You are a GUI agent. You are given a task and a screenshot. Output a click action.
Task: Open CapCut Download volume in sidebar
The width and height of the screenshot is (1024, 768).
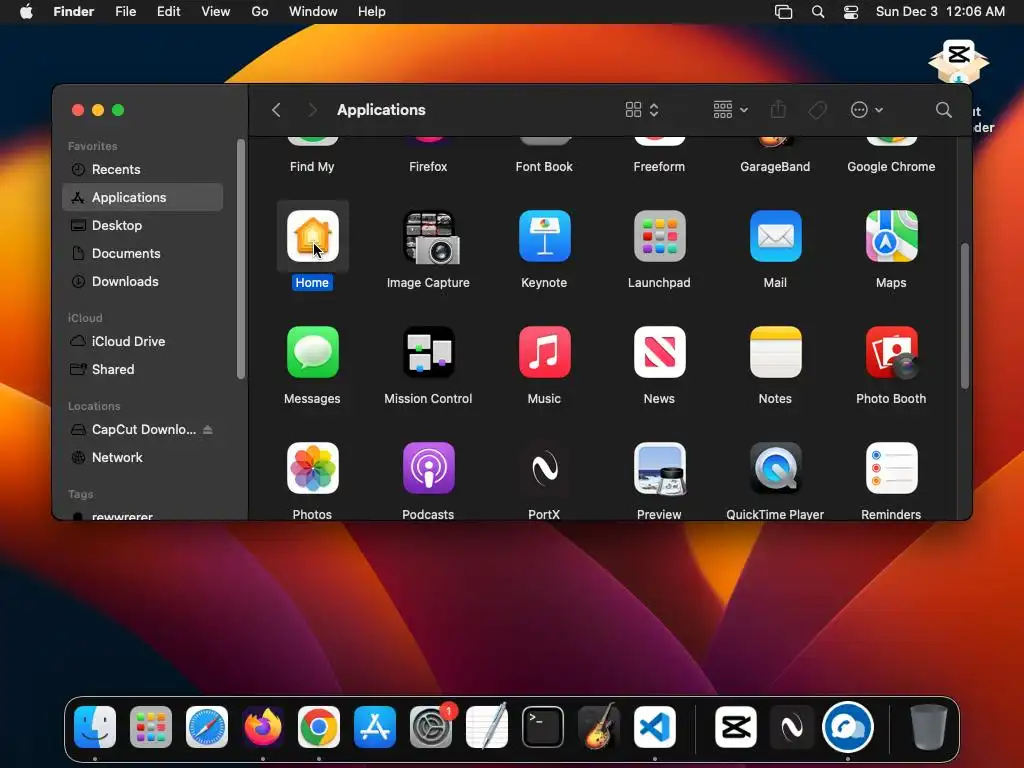click(x=142, y=430)
